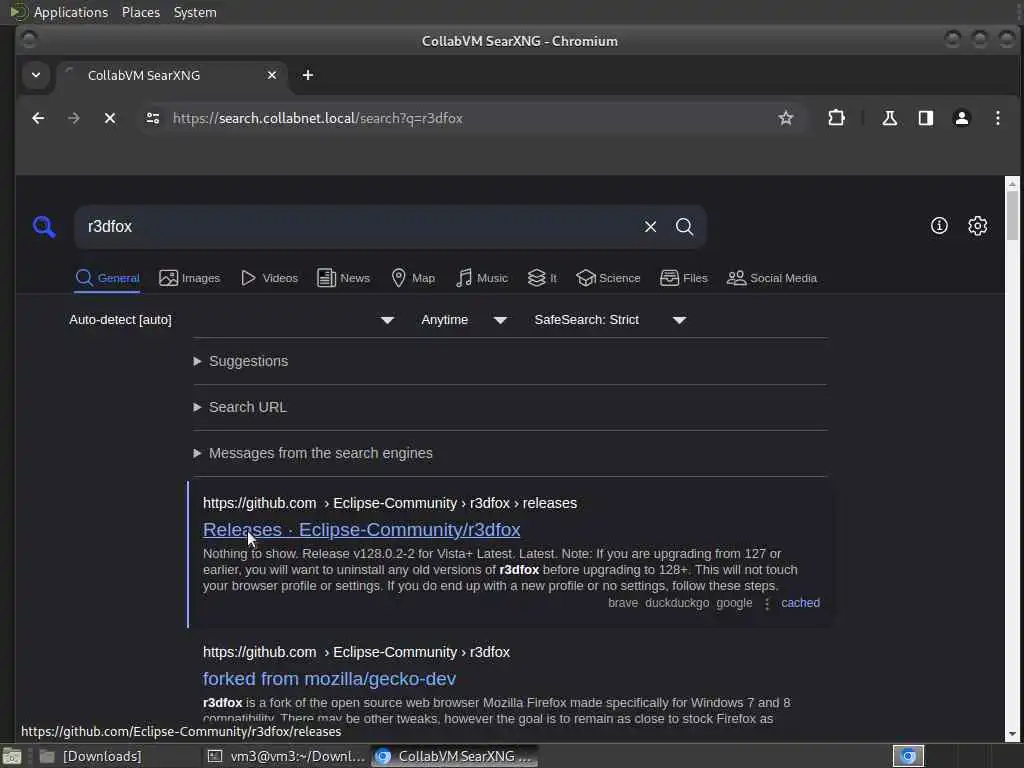
Task: Click the page vertical scrollbar thumb
Action: pyautogui.click(x=1012, y=216)
